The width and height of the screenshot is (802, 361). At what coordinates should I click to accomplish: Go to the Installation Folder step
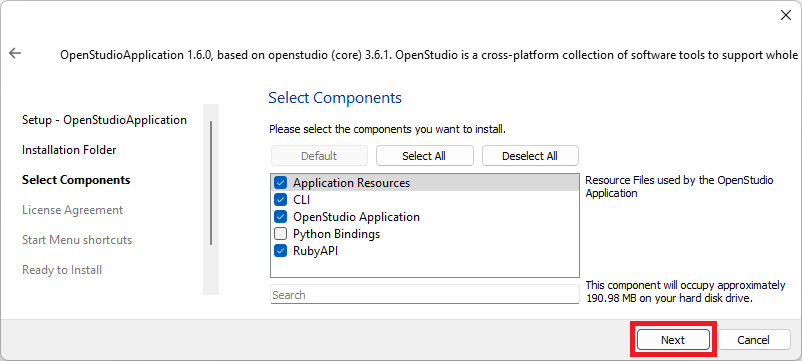tap(69, 150)
